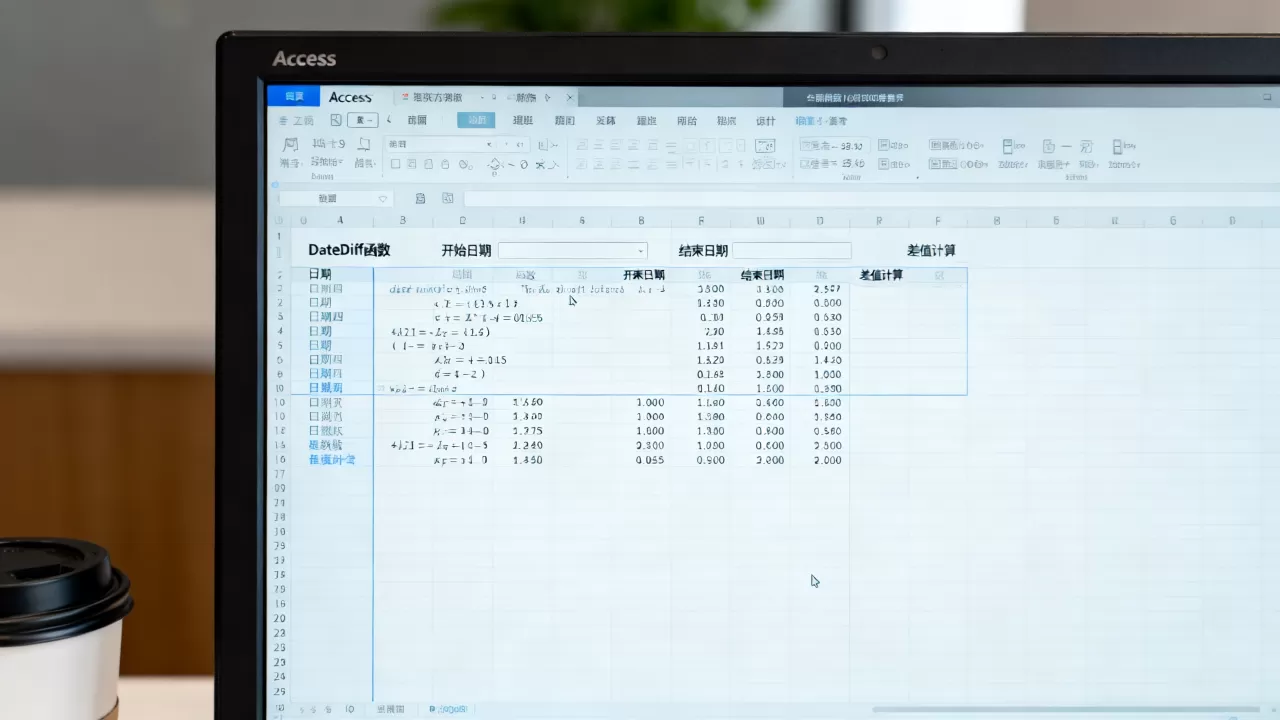
Task: Click the formula bar input area
Action: [870, 199]
